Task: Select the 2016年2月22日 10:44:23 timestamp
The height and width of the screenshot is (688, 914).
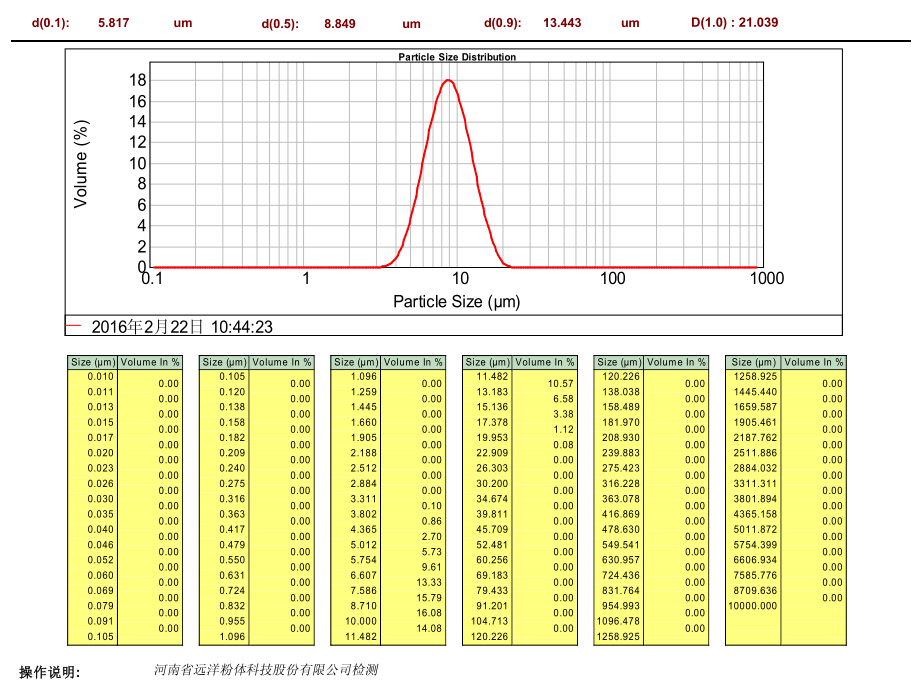Action: pos(182,326)
